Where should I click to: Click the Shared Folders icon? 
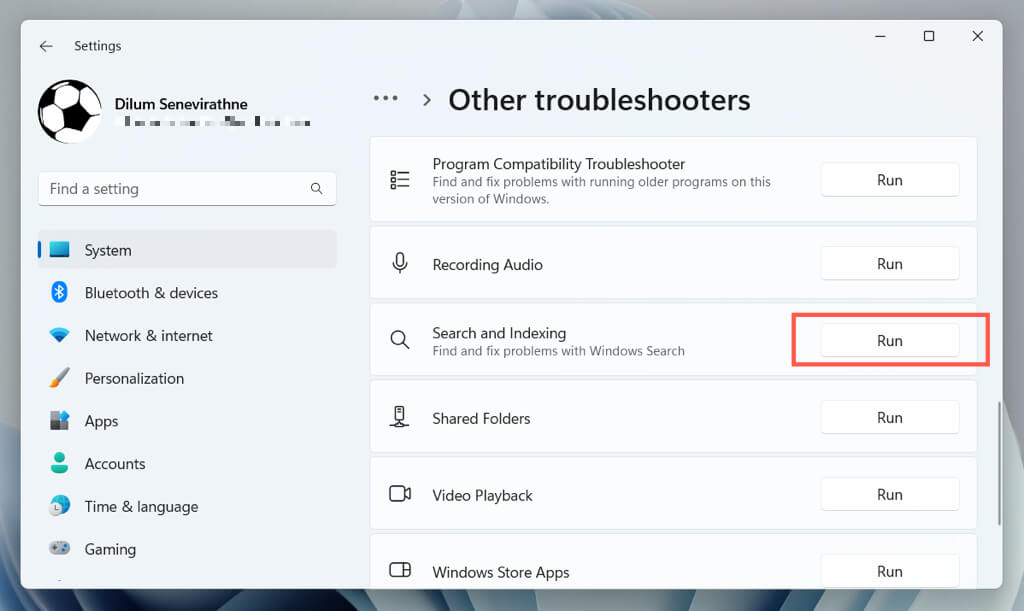point(399,416)
